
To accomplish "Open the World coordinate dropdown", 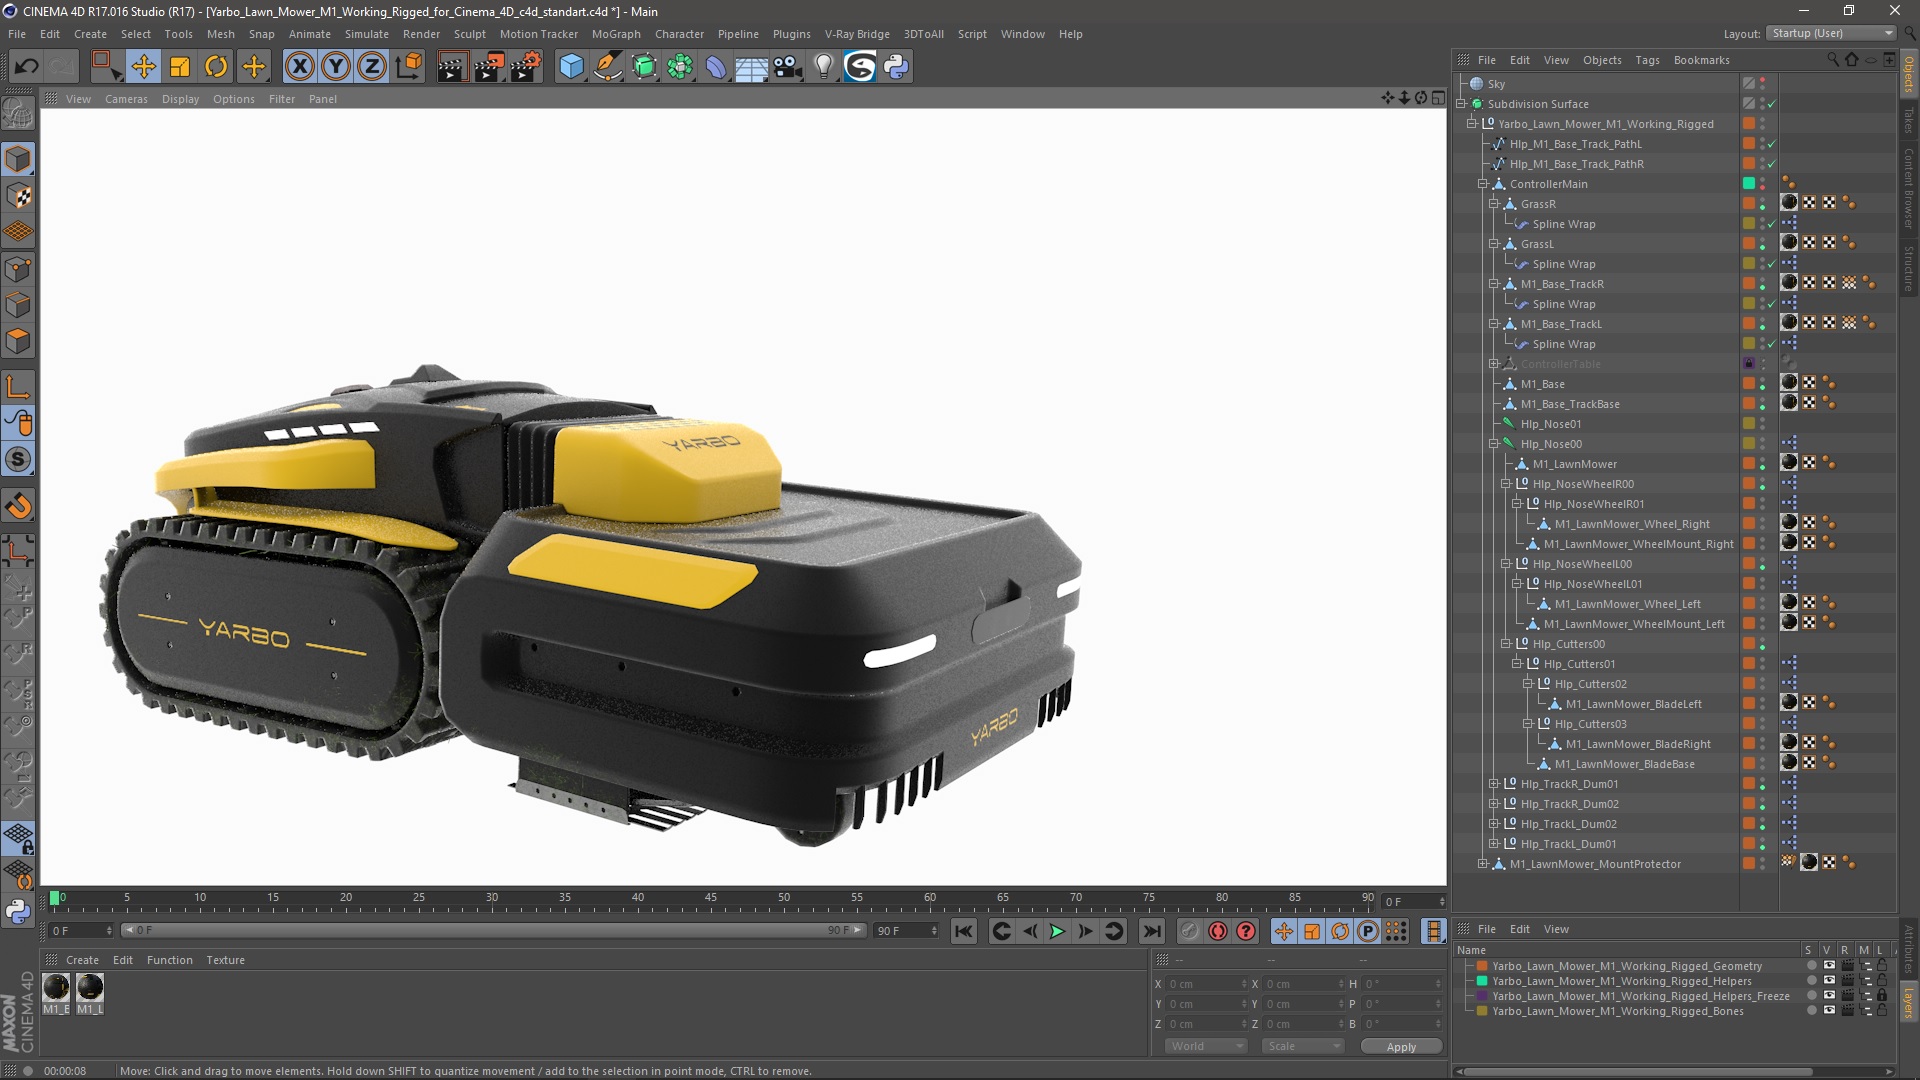I will click(1206, 1046).
